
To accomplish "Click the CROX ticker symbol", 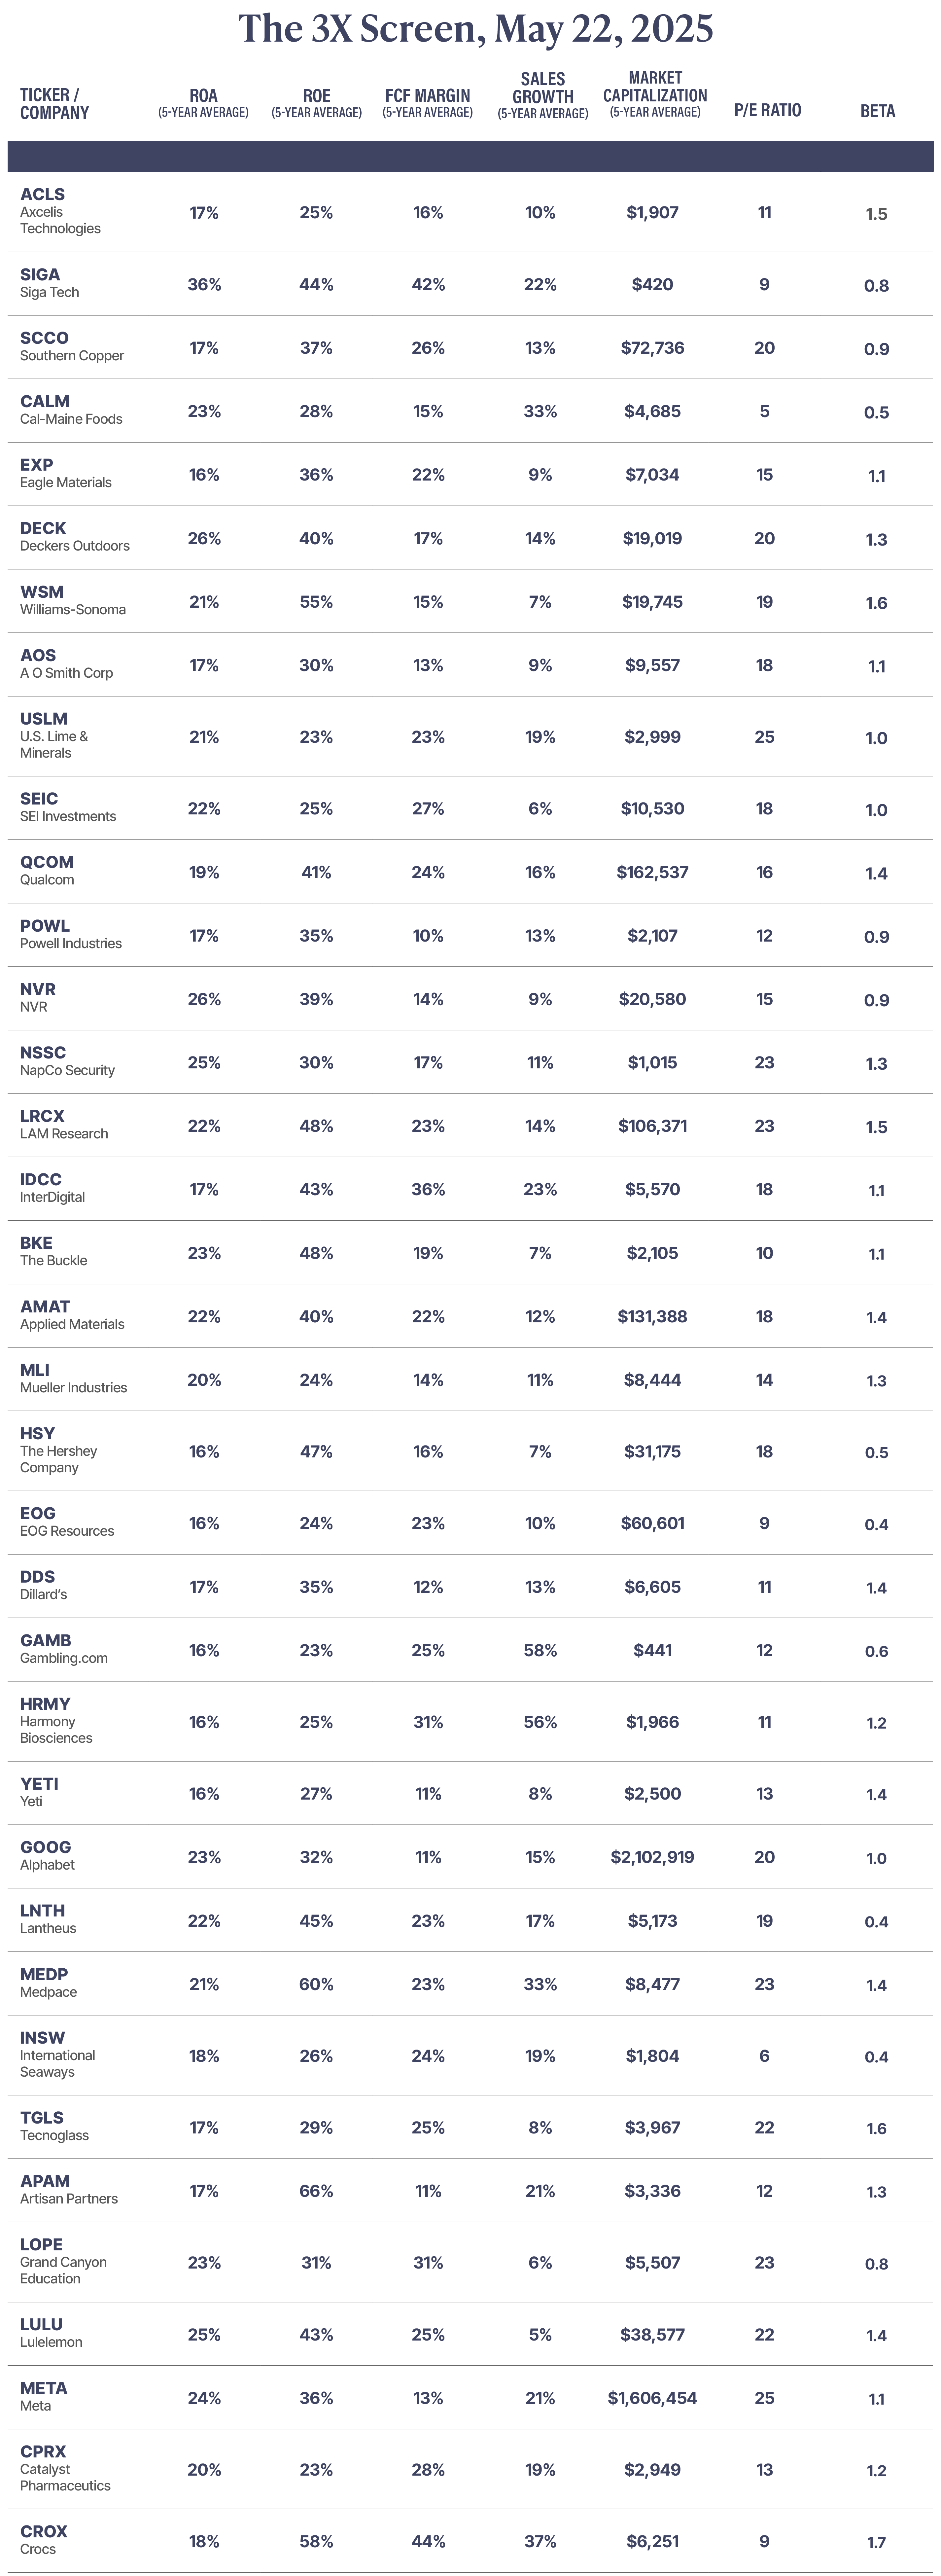I will click(x=44, y=2531).
